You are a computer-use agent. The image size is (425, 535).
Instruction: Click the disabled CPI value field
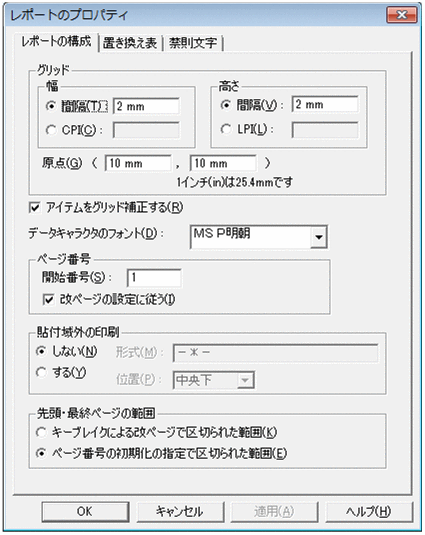[146, 130]
